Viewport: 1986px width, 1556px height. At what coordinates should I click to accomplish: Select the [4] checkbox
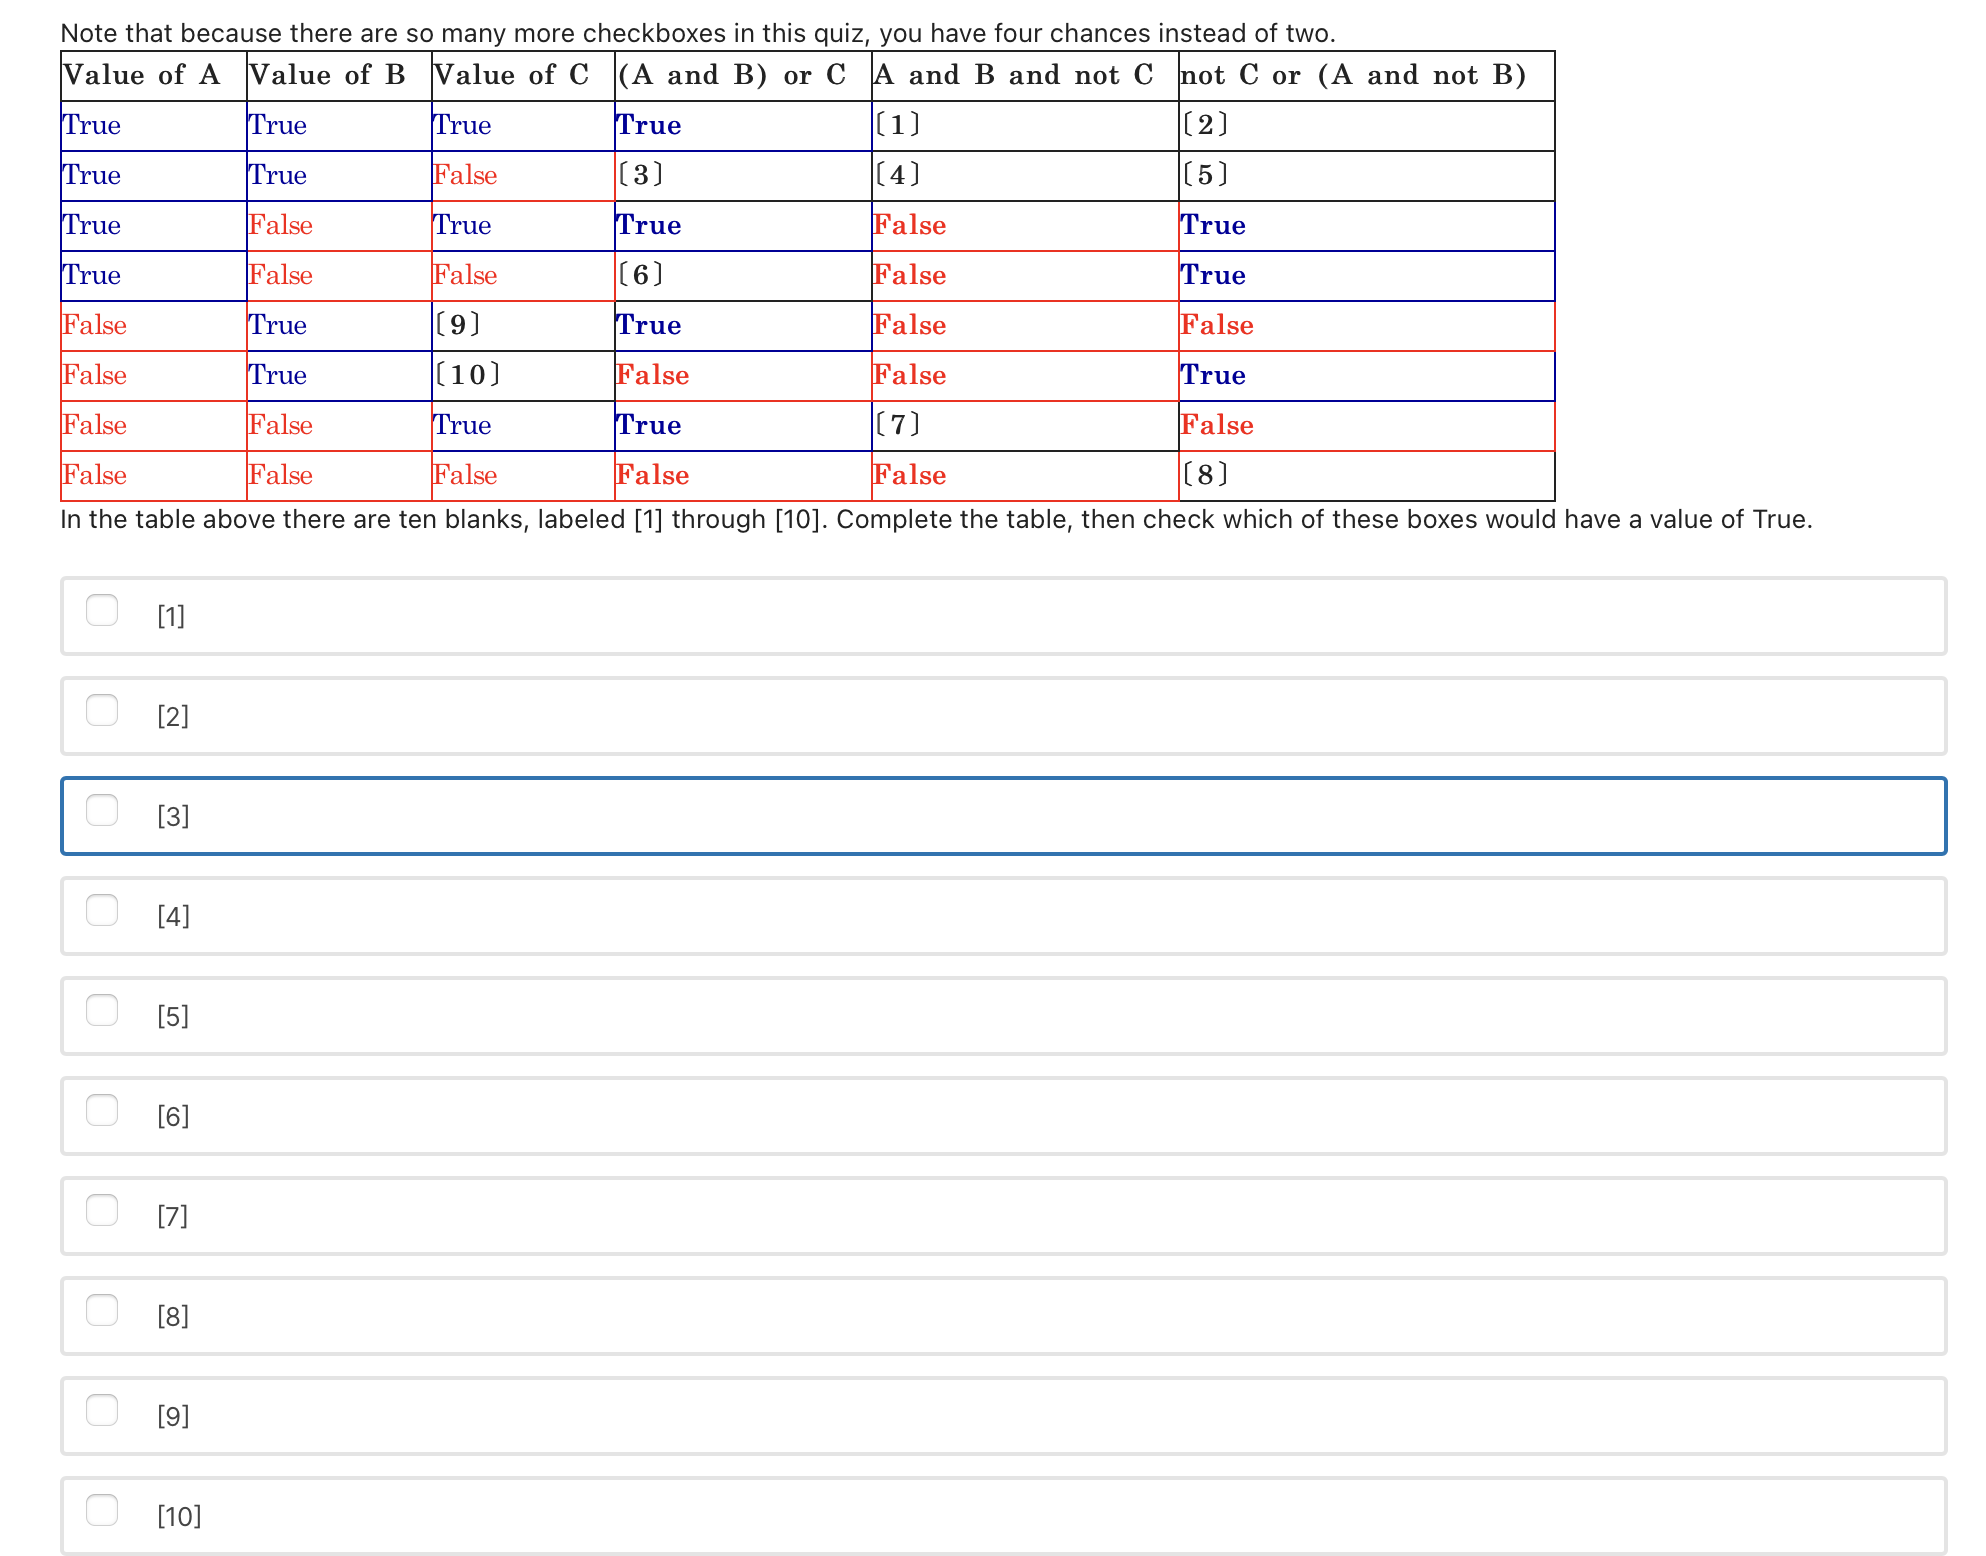point(102,910)
